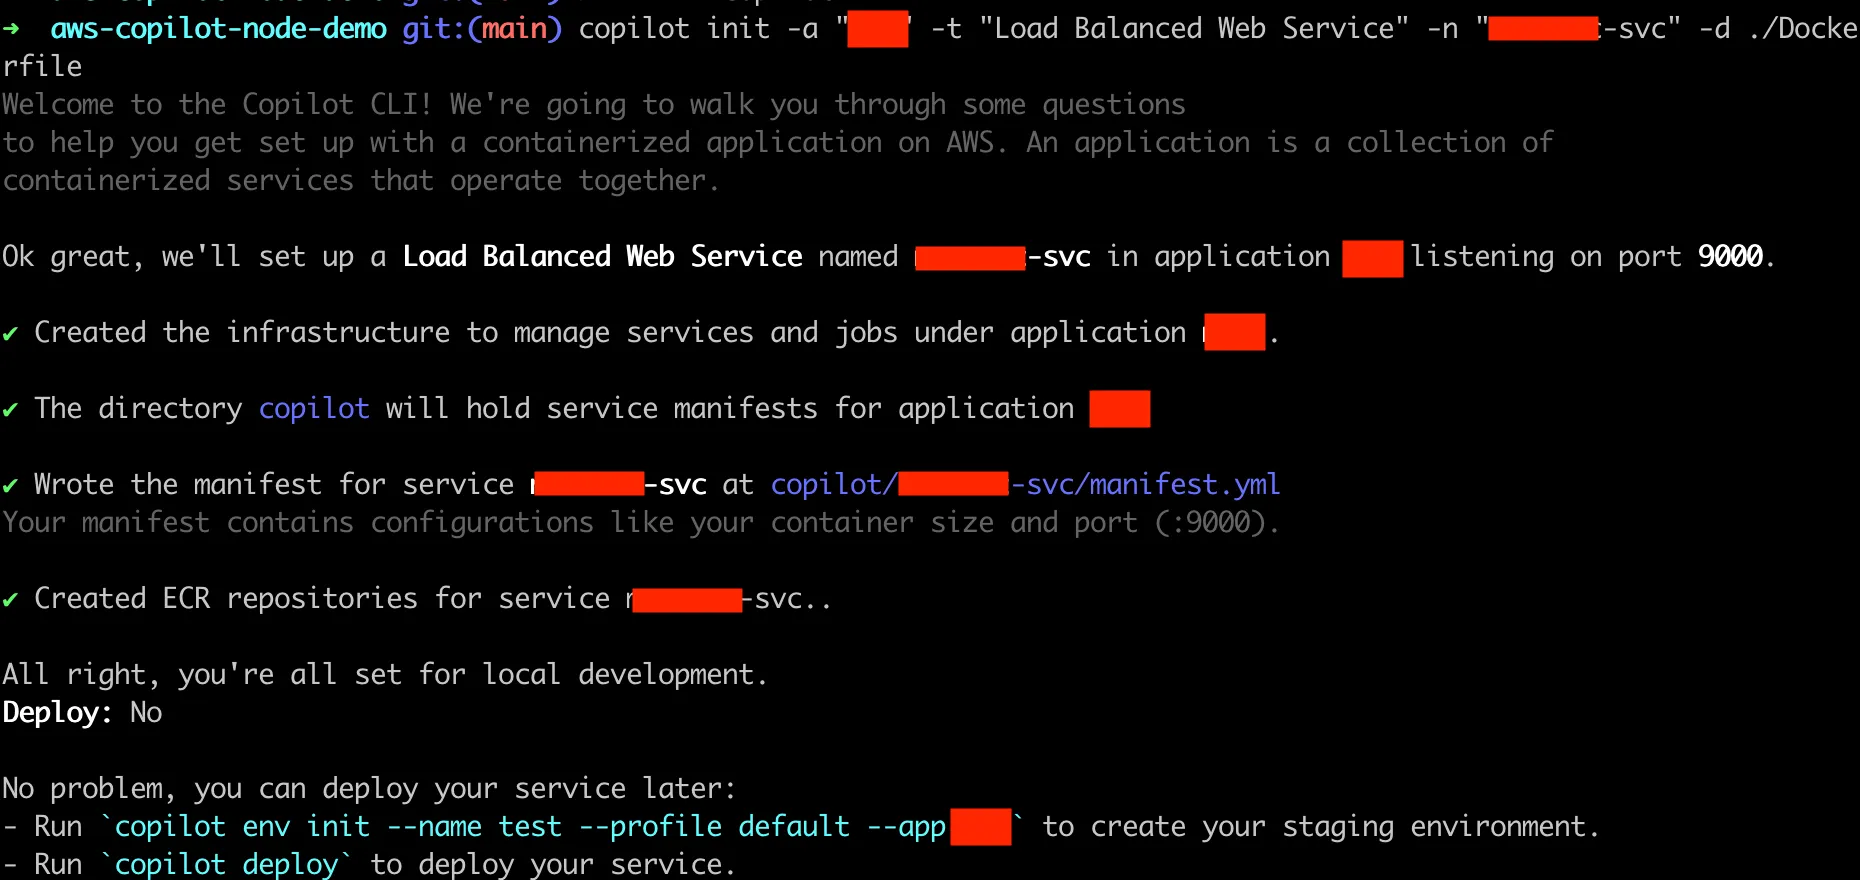This screenshot has width=1860, height=880.
Task: Click 'containerized services that operate together.' line
Action: click(360, 181)
